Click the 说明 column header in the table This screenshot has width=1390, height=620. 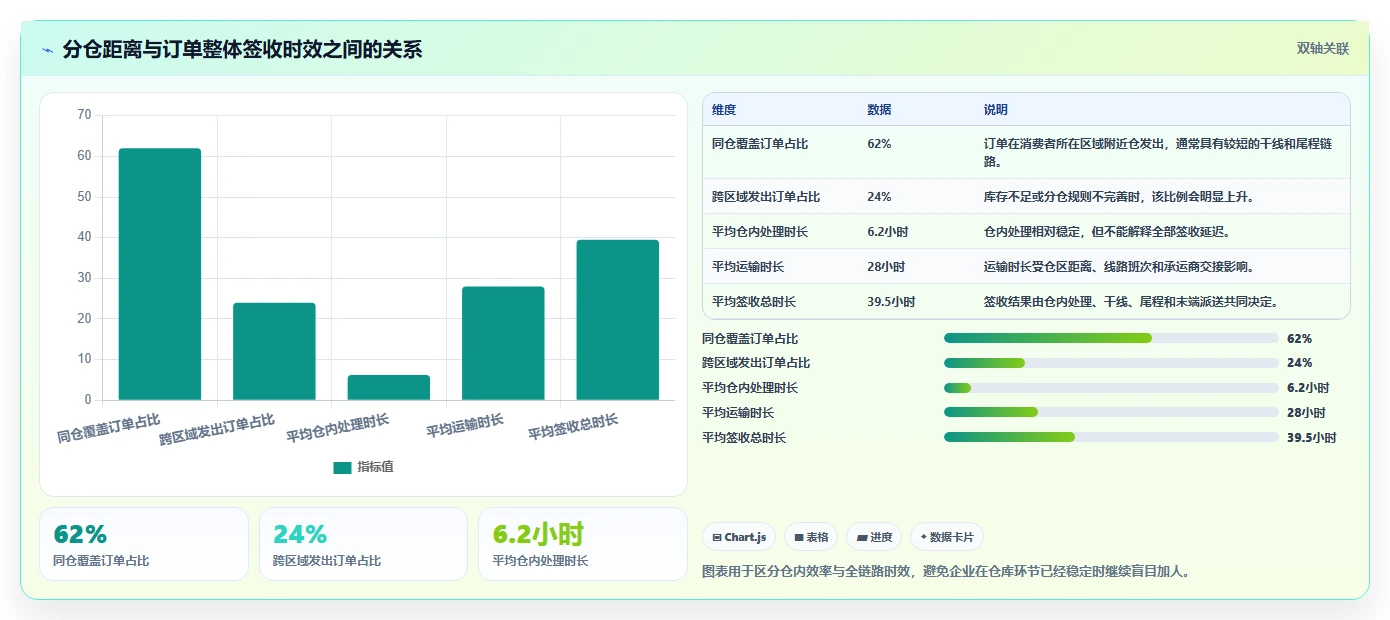coord(996,110)
